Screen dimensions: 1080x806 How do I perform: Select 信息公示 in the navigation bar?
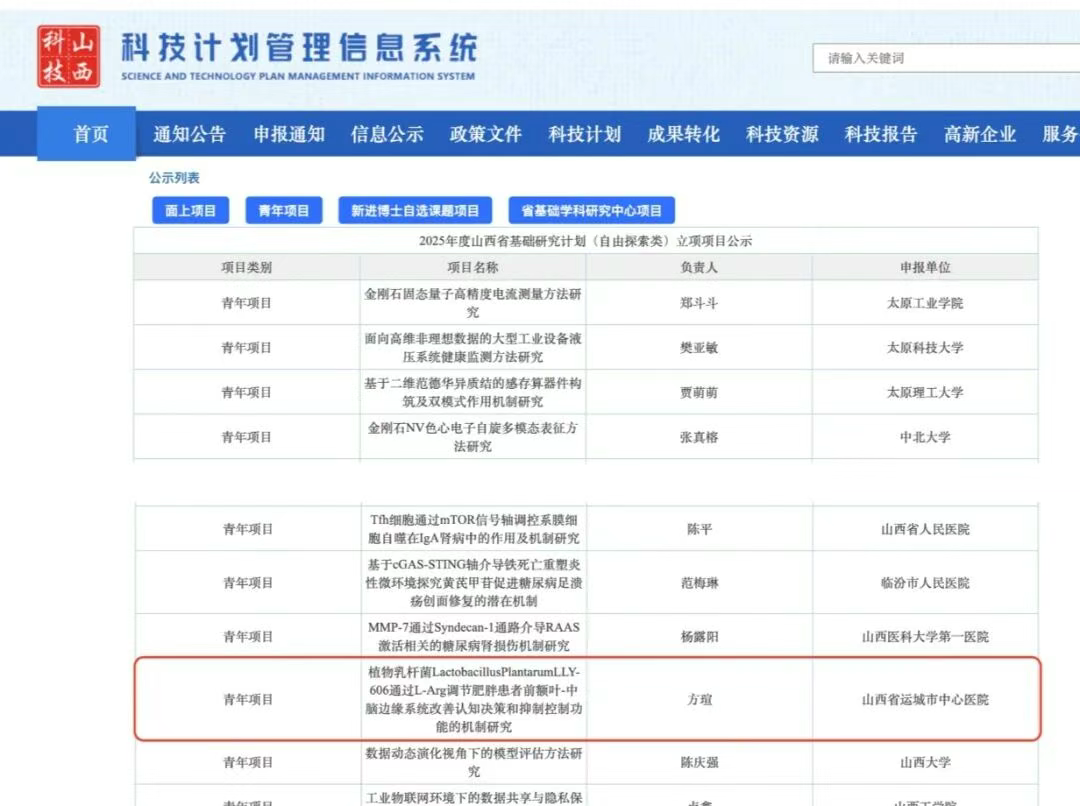click(x=387, y=134)
